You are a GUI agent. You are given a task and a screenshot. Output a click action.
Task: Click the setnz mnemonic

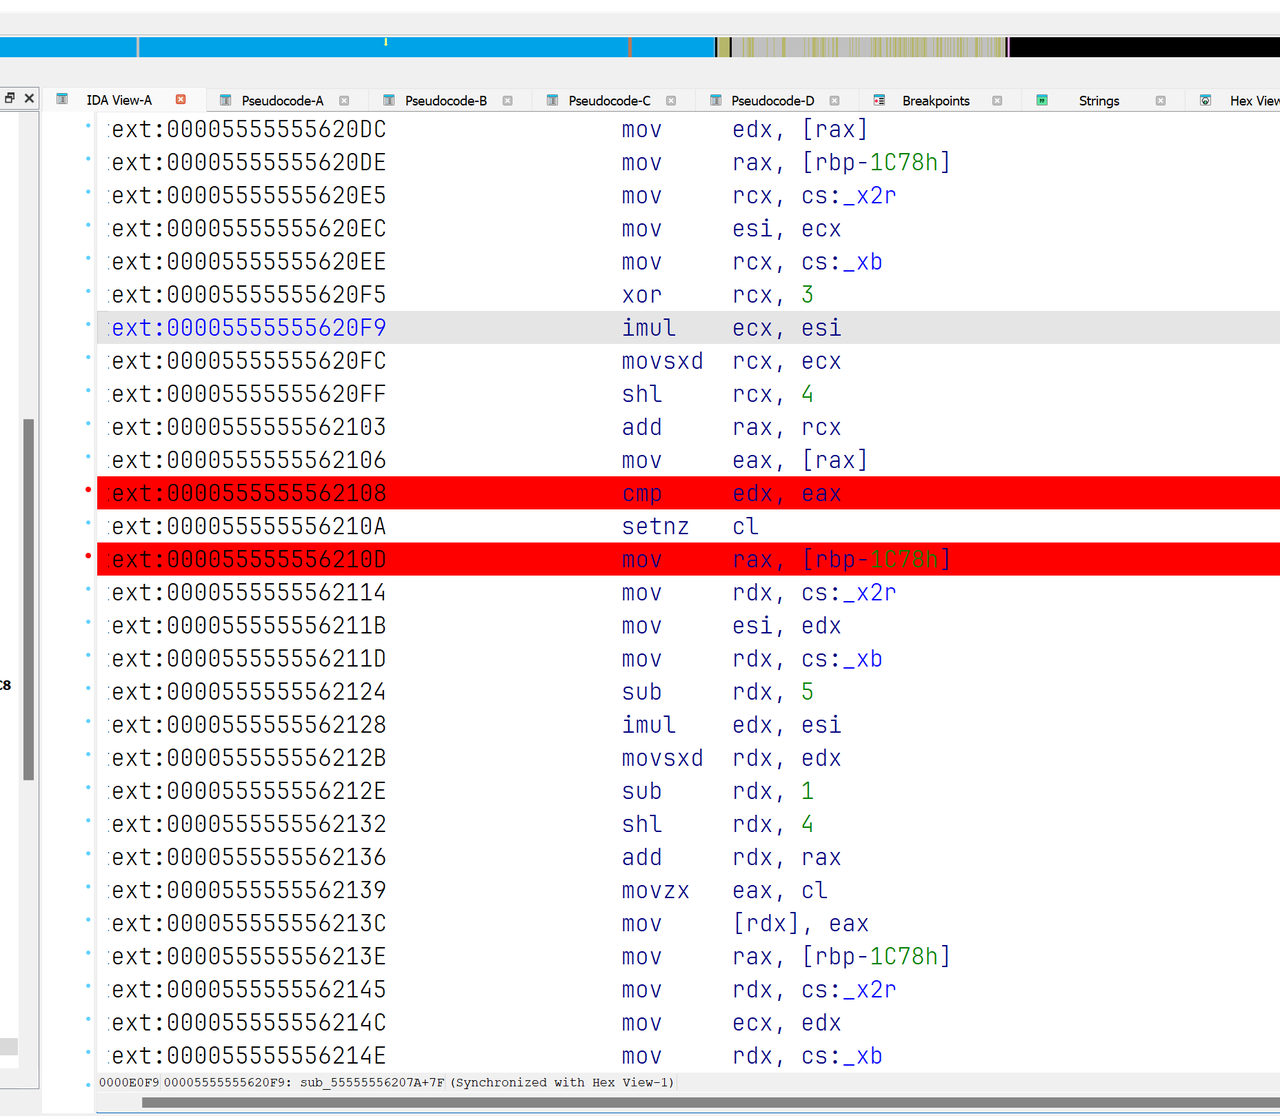(x=655, y=527)
